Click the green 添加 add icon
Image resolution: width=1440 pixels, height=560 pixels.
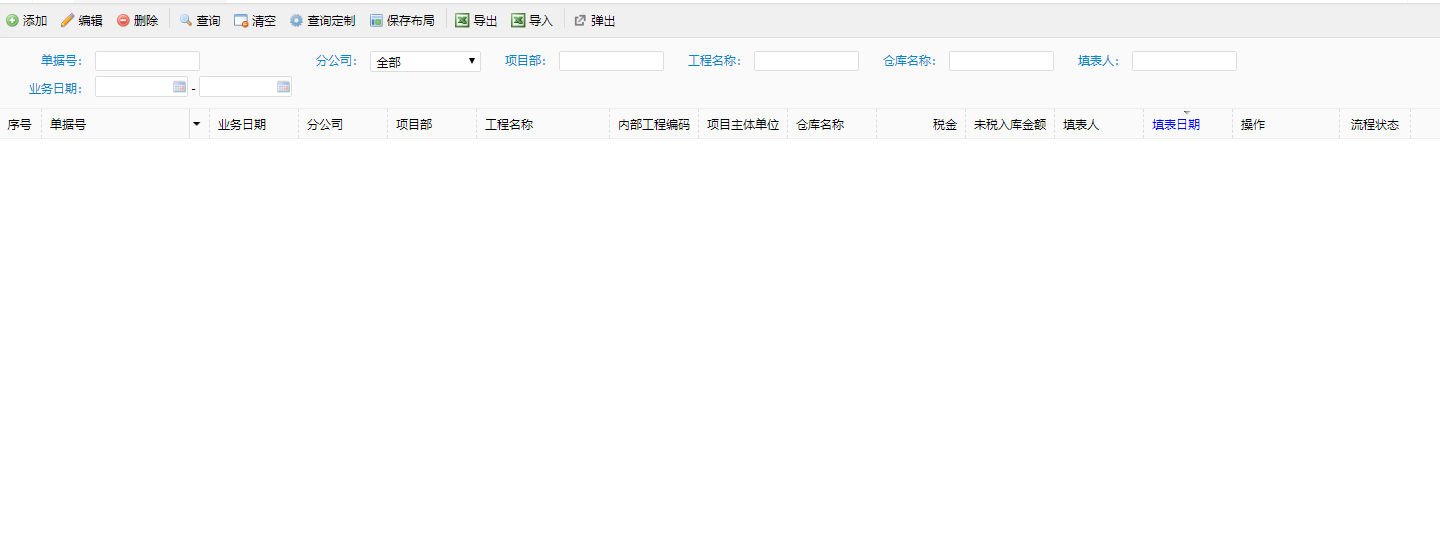click(x=12, y=20)
